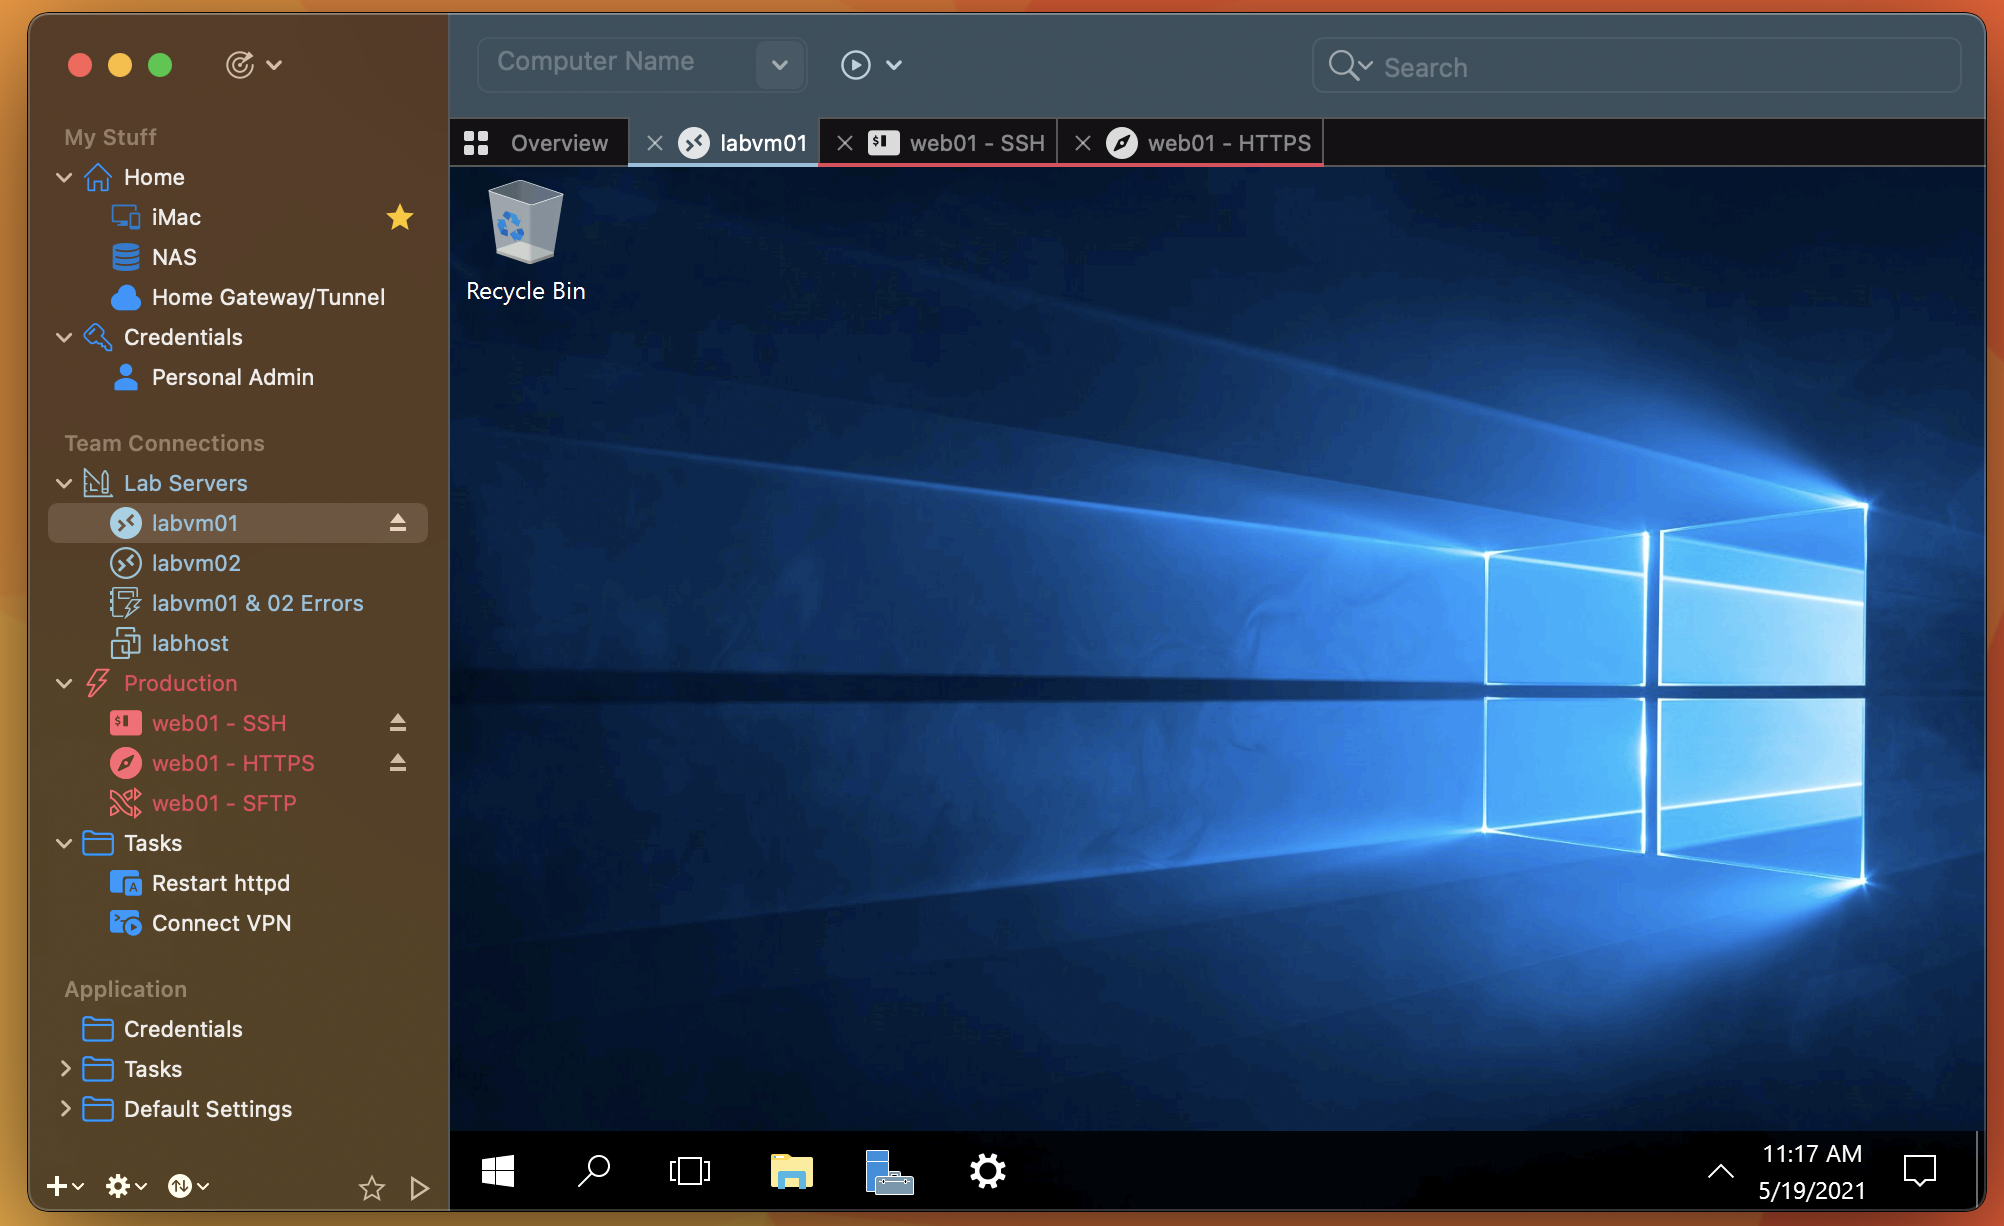
Task: Select the labhost connection
Action: tap(190, 643)
